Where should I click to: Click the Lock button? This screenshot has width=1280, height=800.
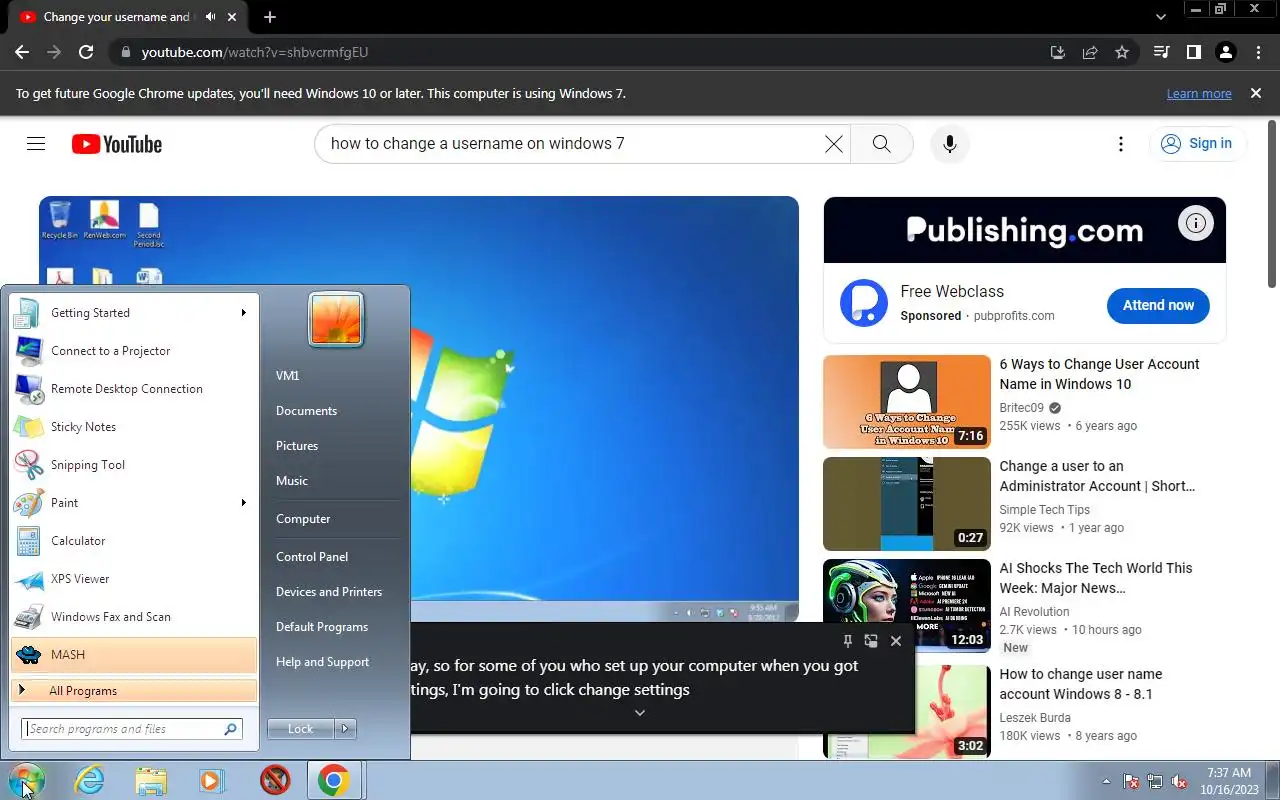(x=301, y=729)
